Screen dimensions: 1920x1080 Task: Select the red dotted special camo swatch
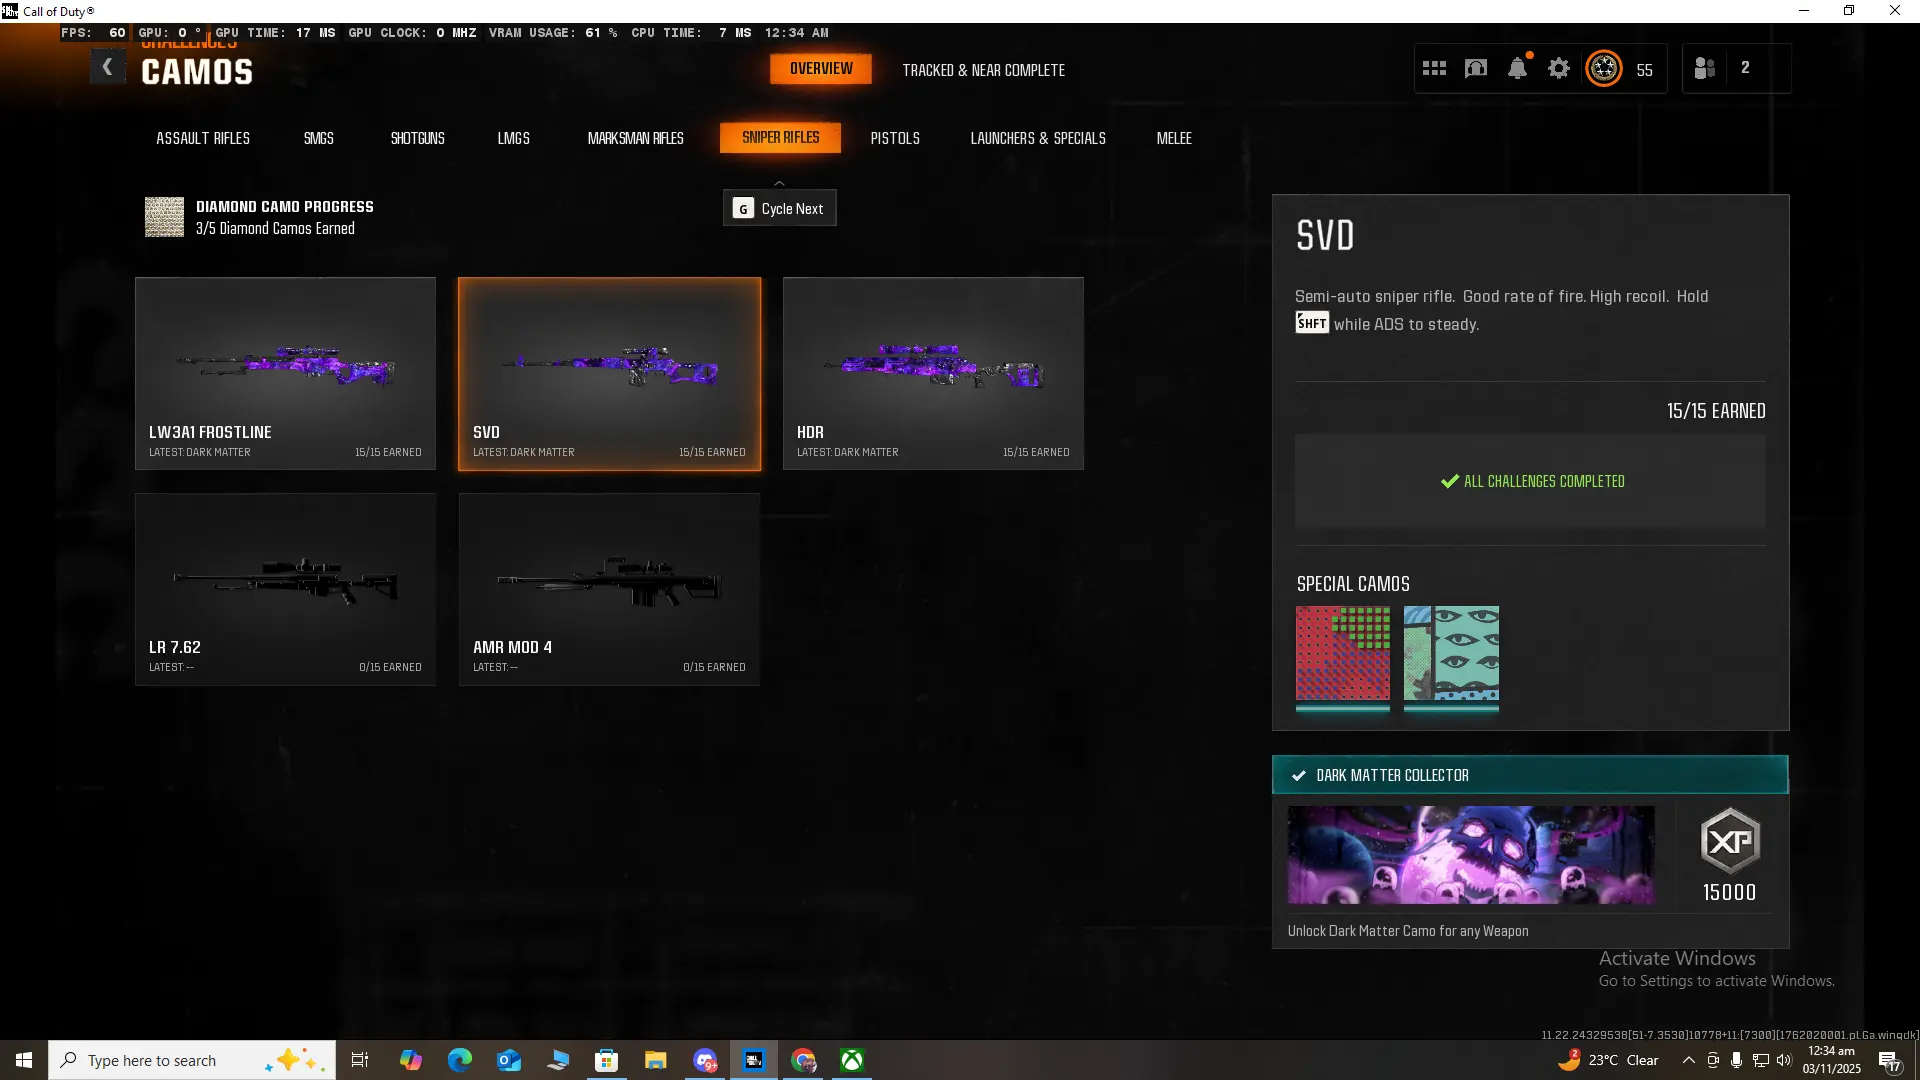[x=1342, y=654]
